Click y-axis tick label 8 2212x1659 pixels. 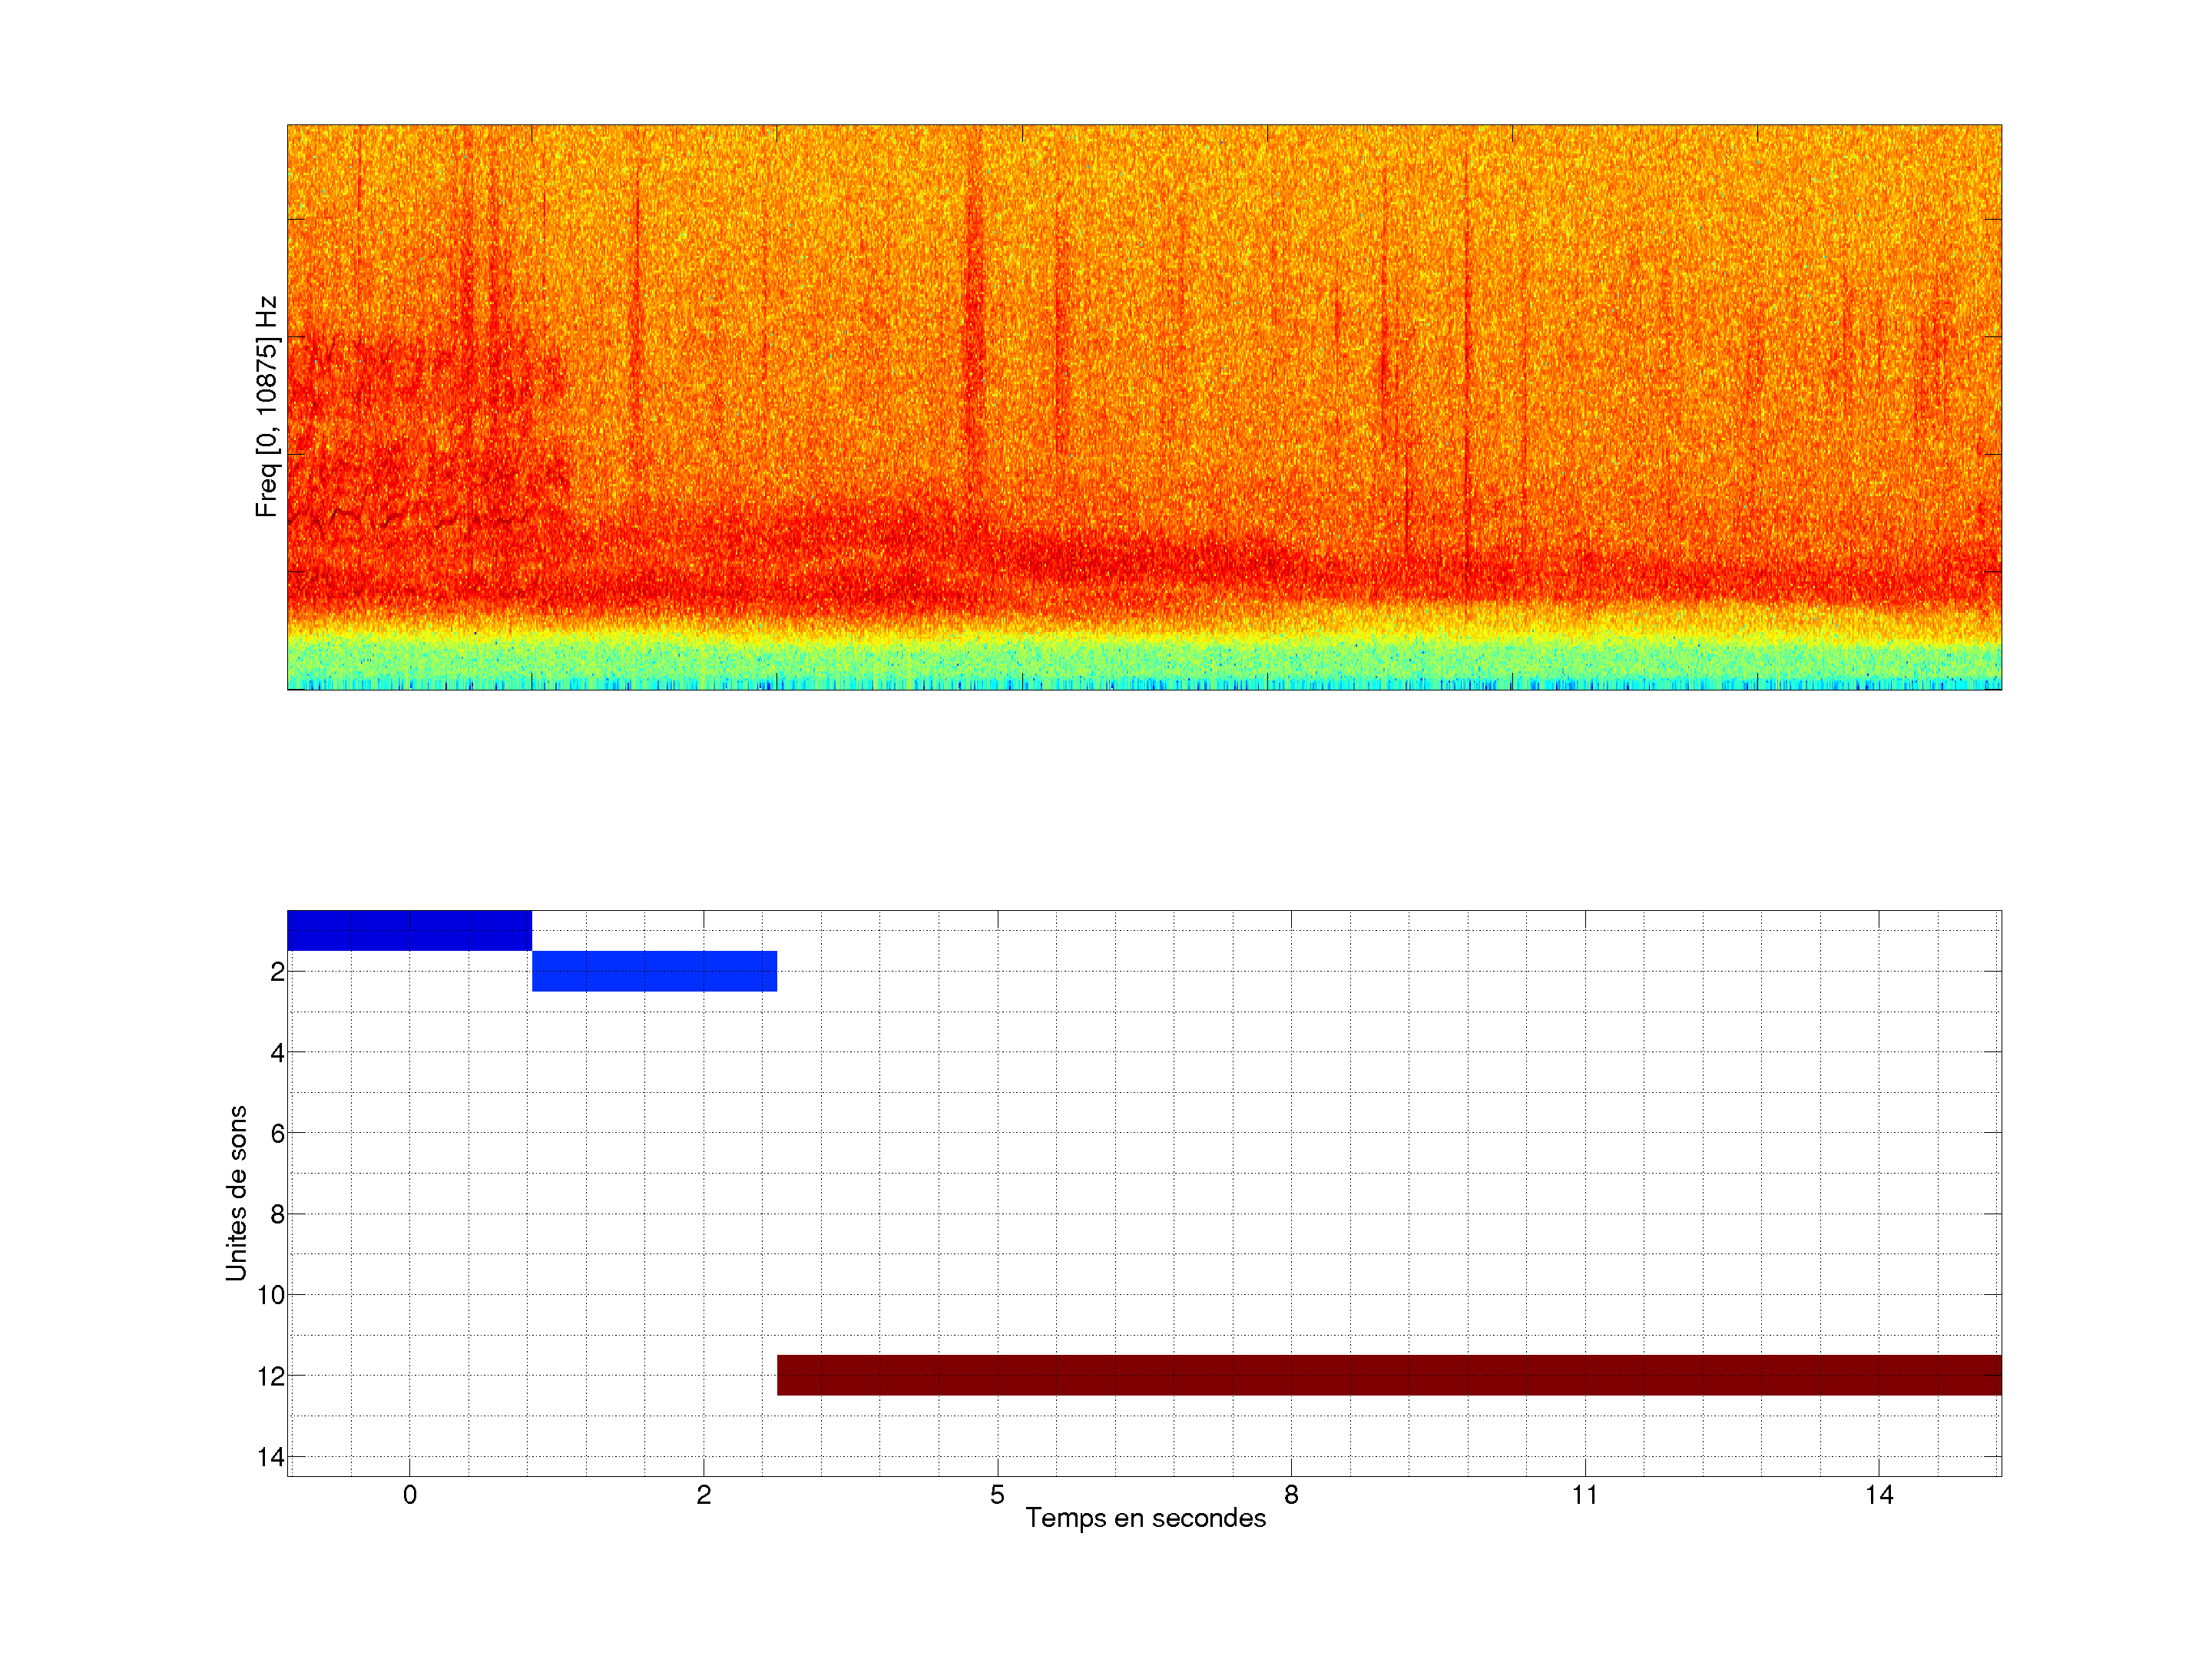(x=277, y=1215)
